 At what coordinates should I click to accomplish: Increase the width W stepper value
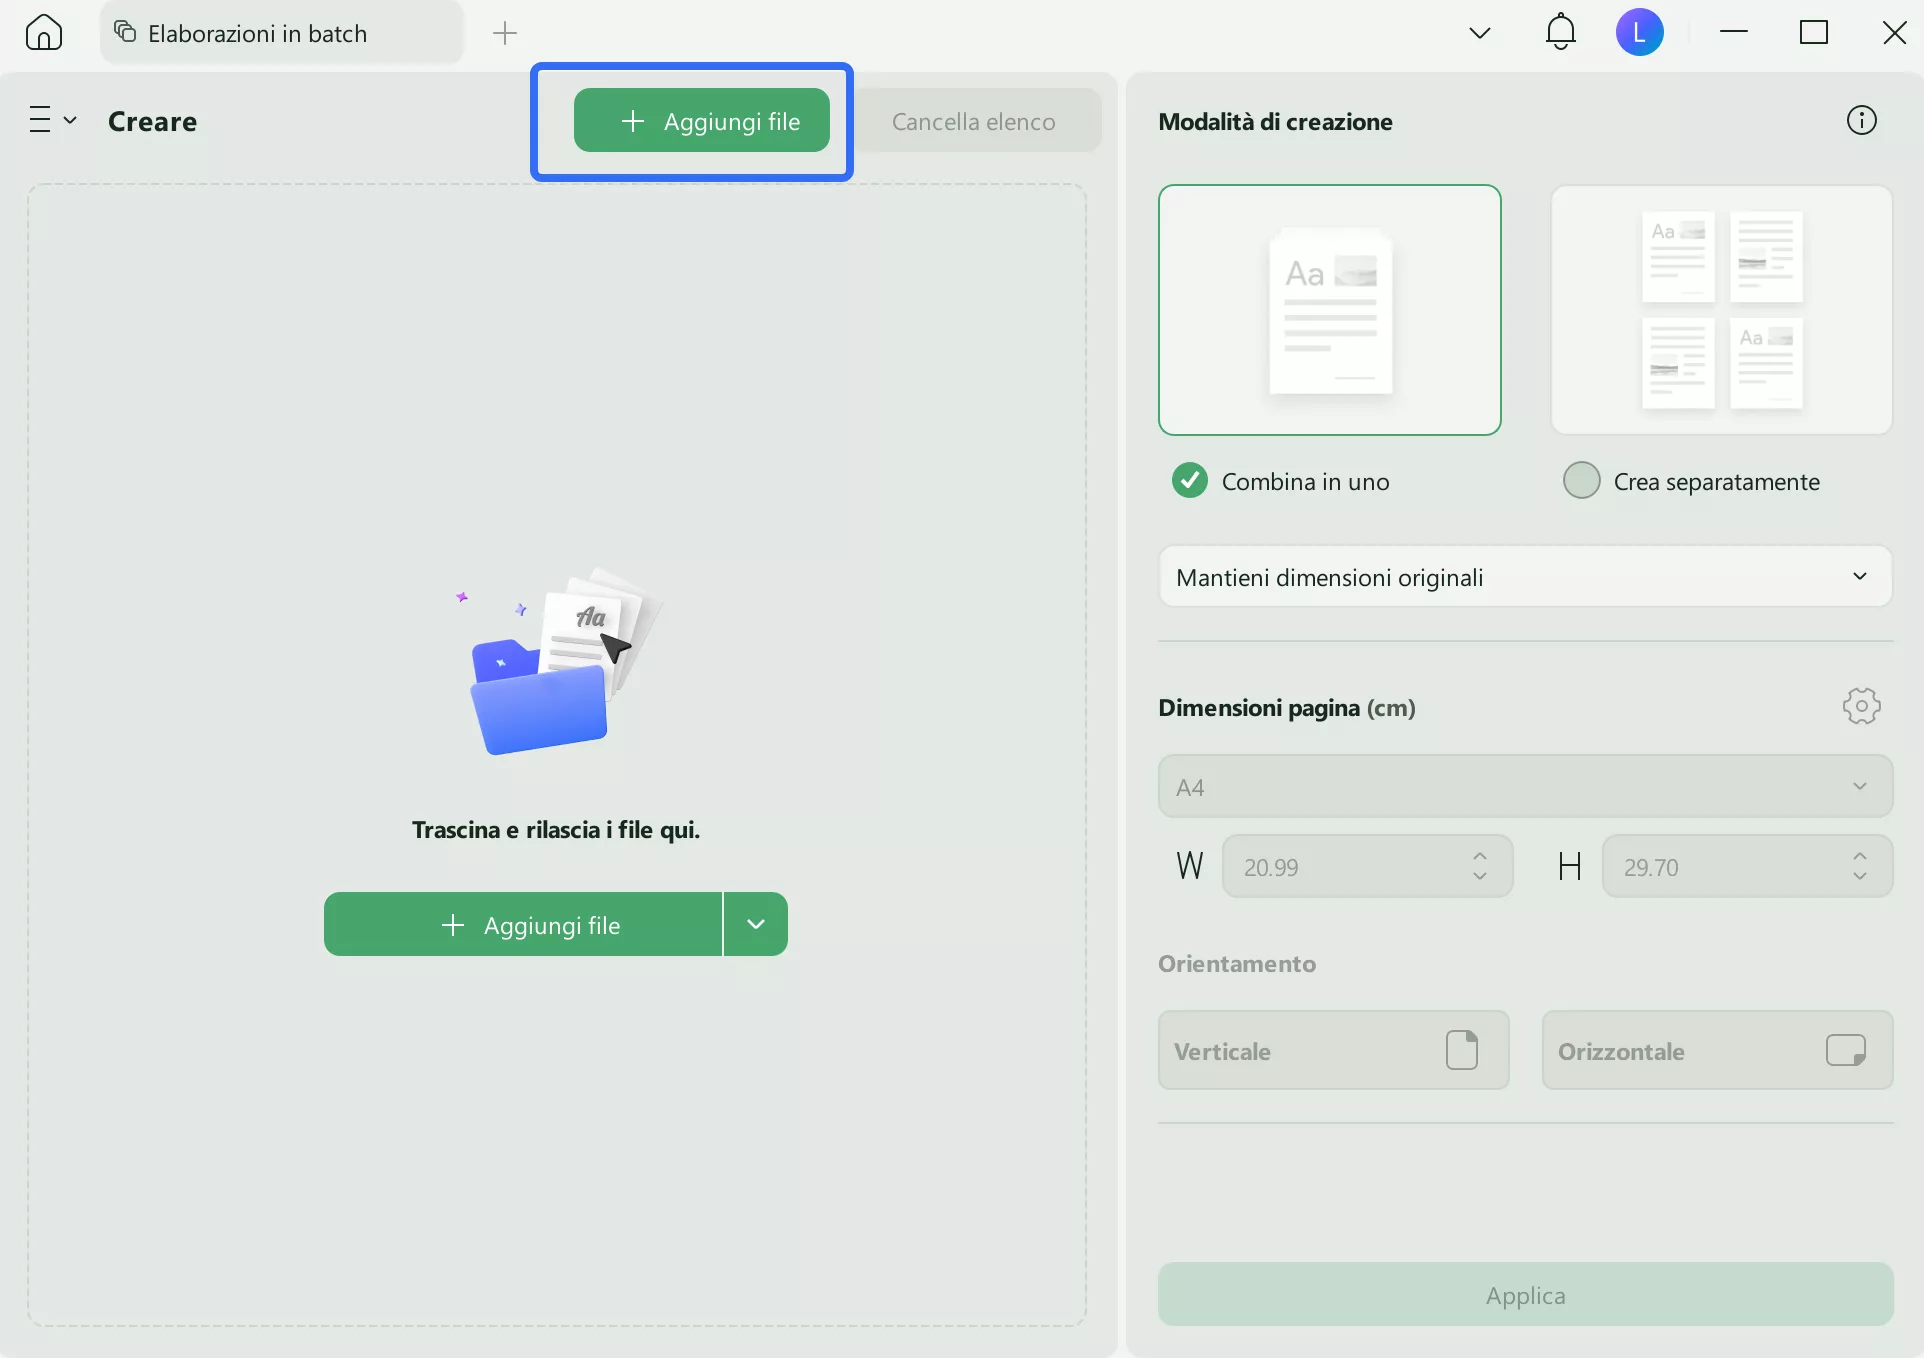point(1480,857)
